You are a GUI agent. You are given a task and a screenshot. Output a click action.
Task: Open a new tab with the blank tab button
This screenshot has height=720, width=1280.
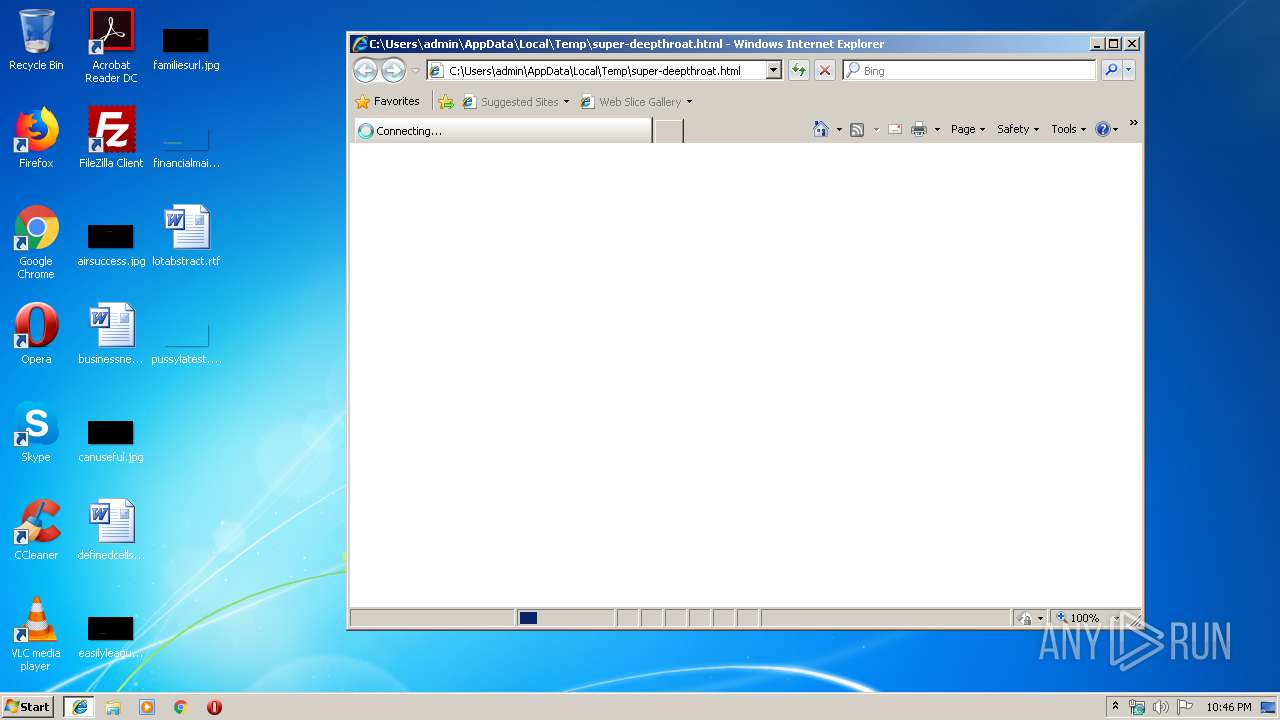pos(669,131)
